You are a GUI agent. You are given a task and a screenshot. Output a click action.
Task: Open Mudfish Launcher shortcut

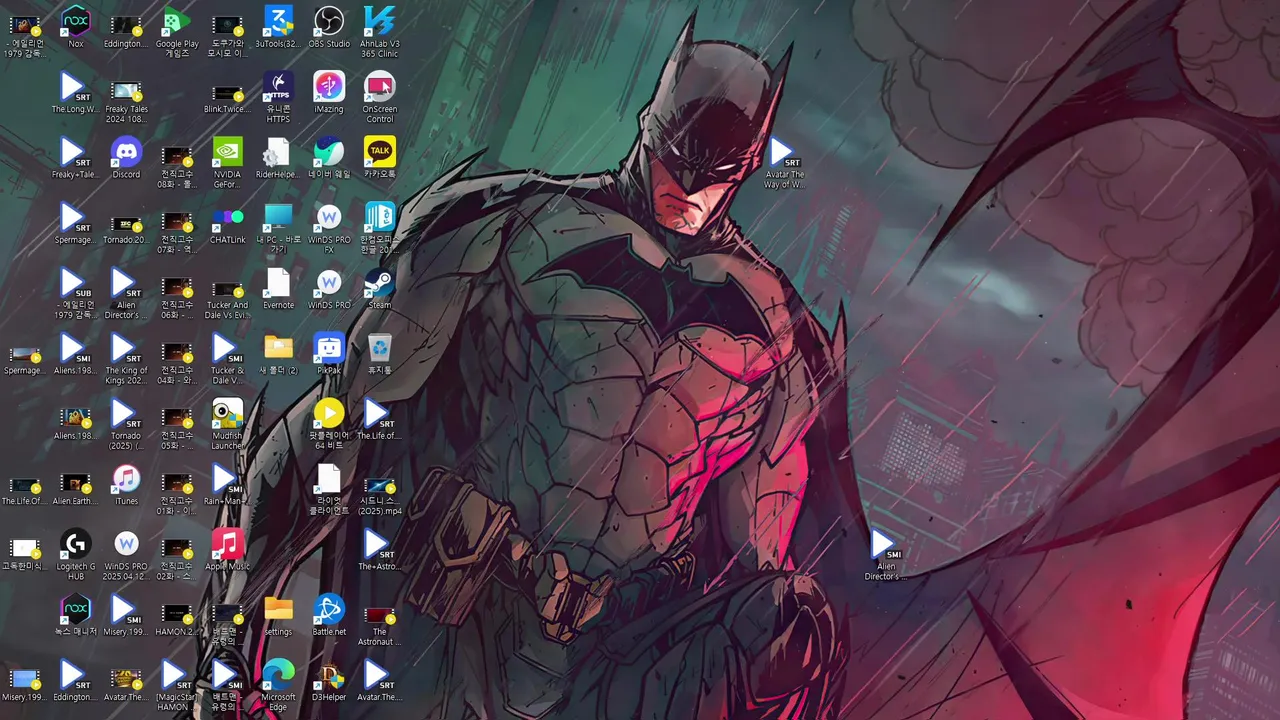point(228,424)
